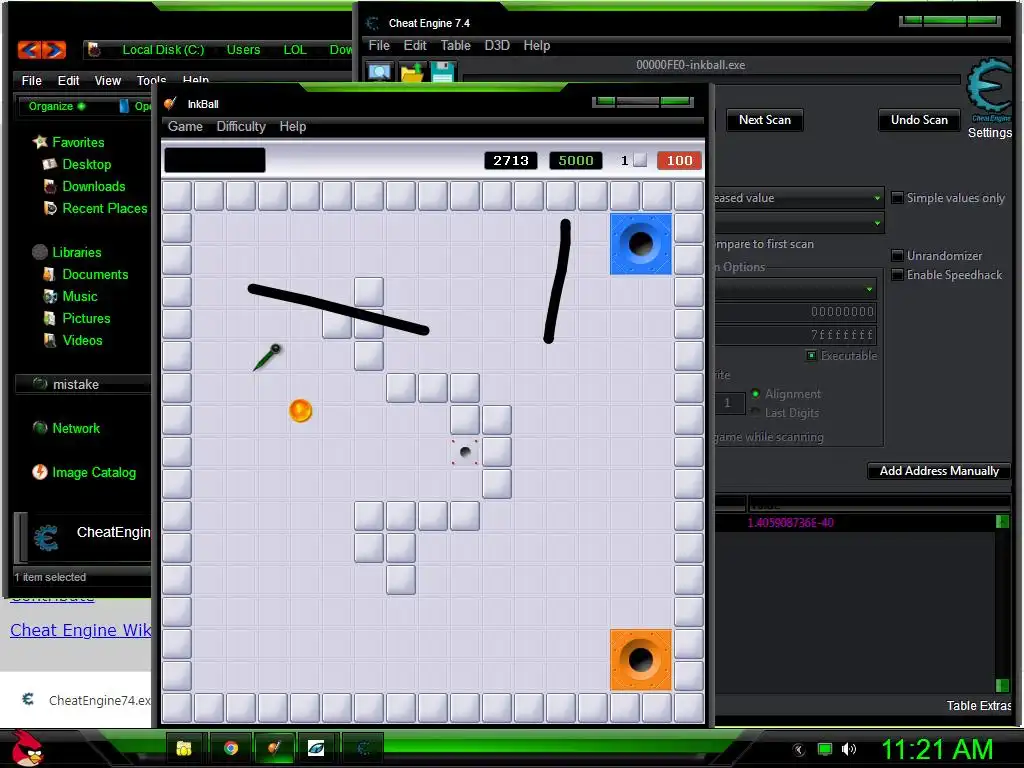Click Explorer back arrow button
This screenshot has height=768, width=1024.
[29, 50]
